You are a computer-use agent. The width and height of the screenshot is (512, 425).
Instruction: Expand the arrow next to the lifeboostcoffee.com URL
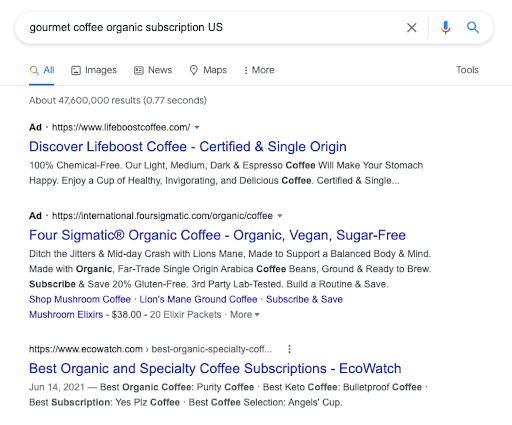point(197,127)
